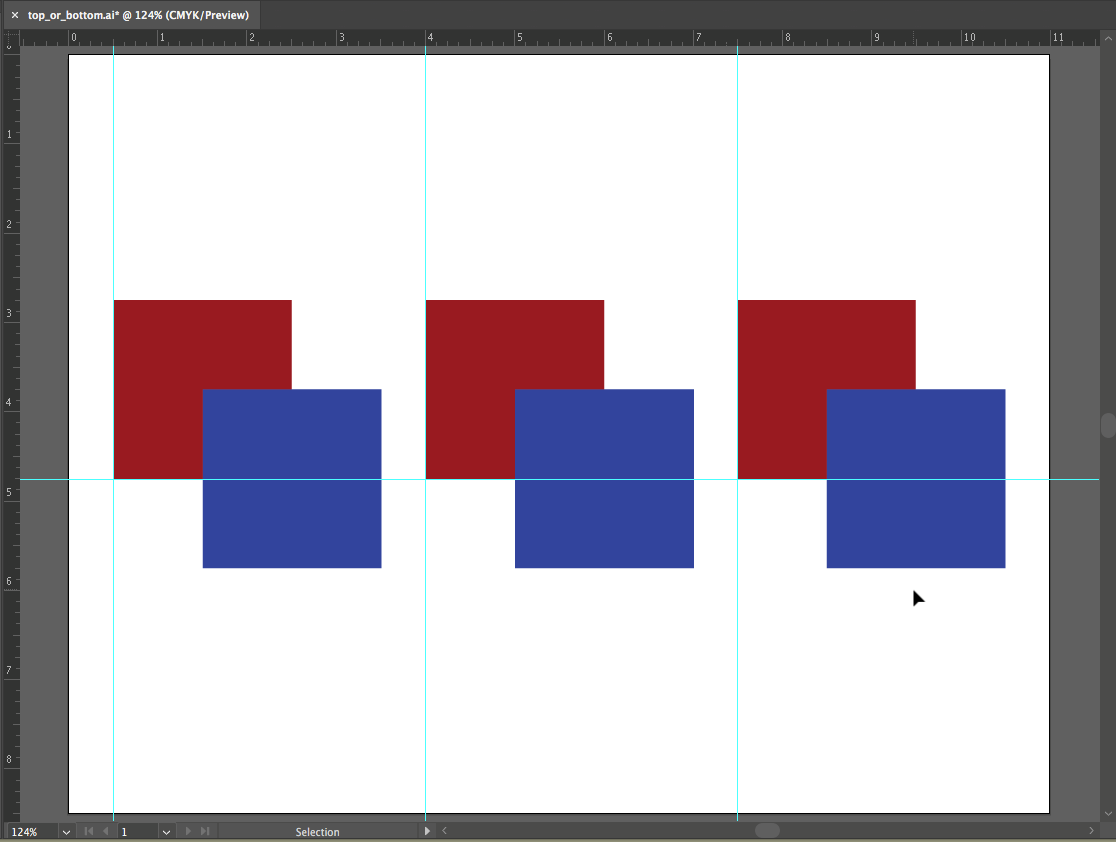Click the 124% zoom field
The height and width of the screenshot is (842, 1116).
[30, 832]
